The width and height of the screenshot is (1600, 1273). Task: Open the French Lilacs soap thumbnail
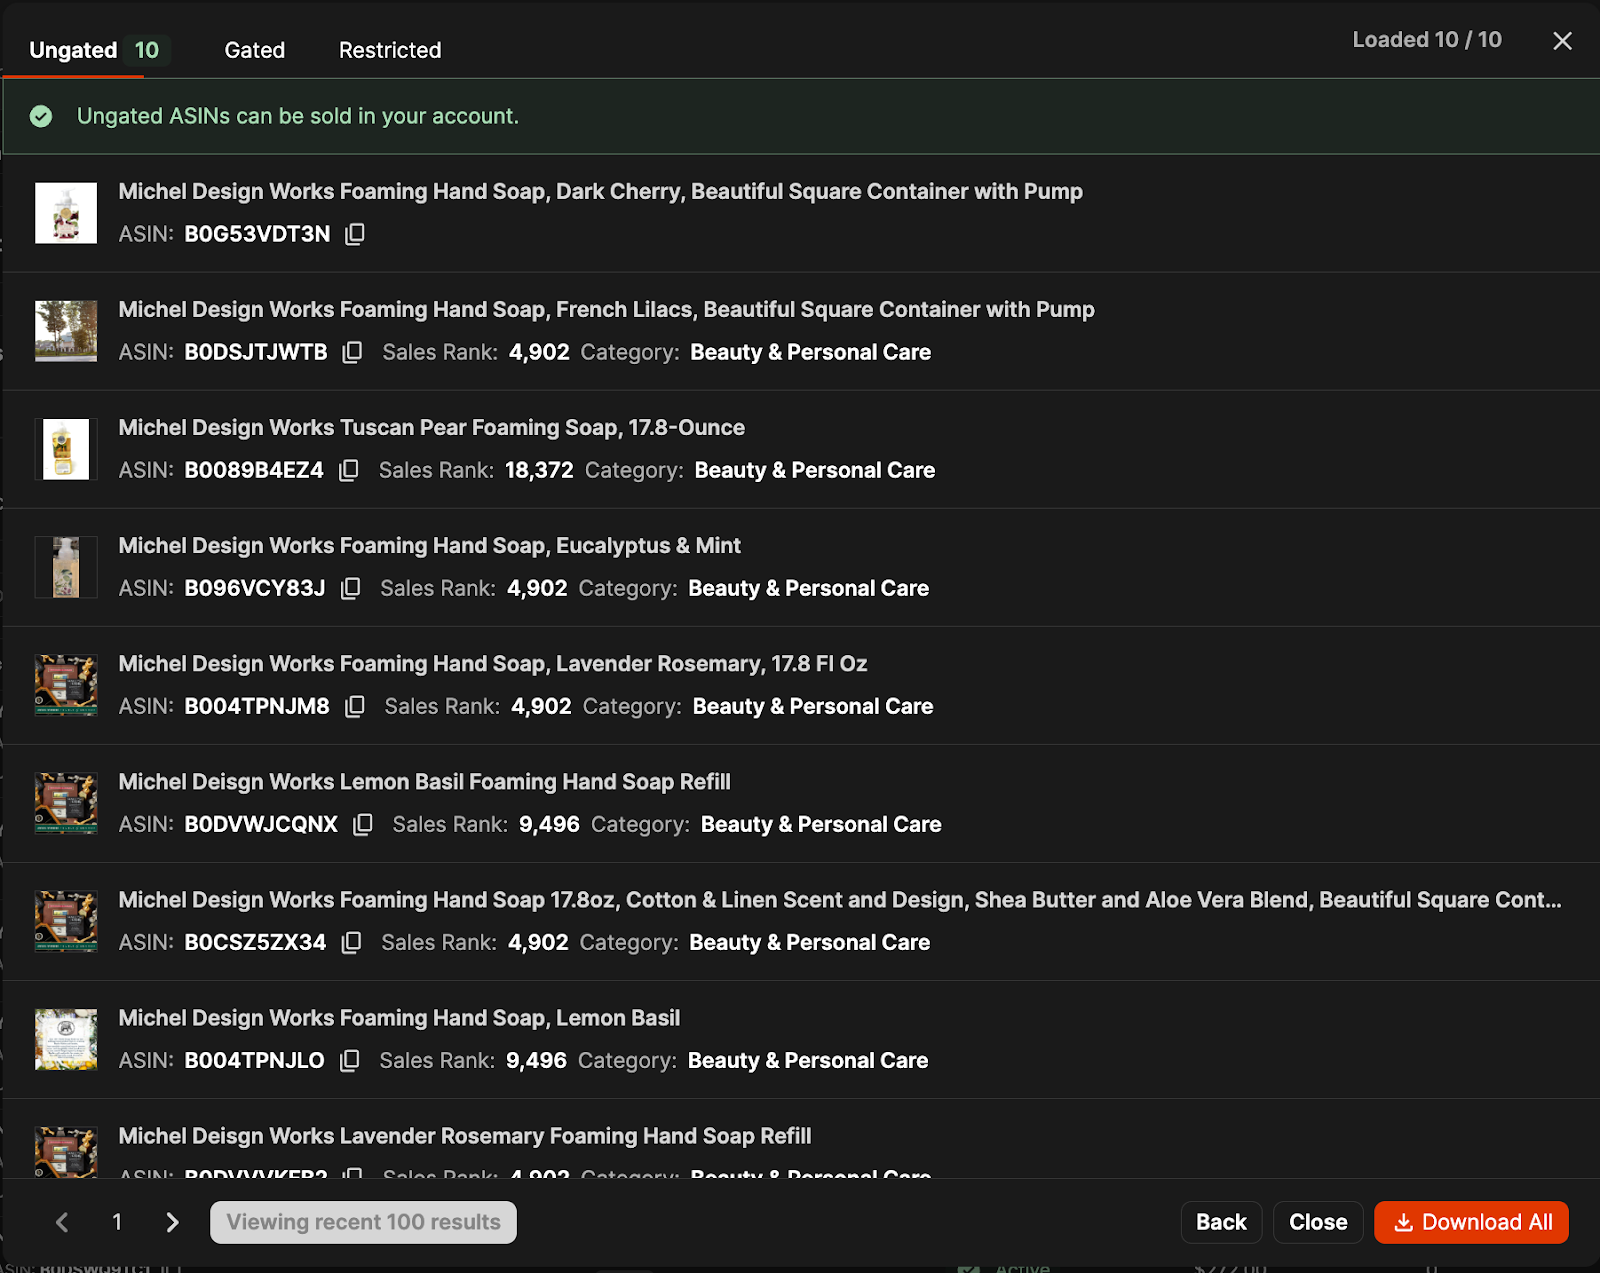coord(66,331)
